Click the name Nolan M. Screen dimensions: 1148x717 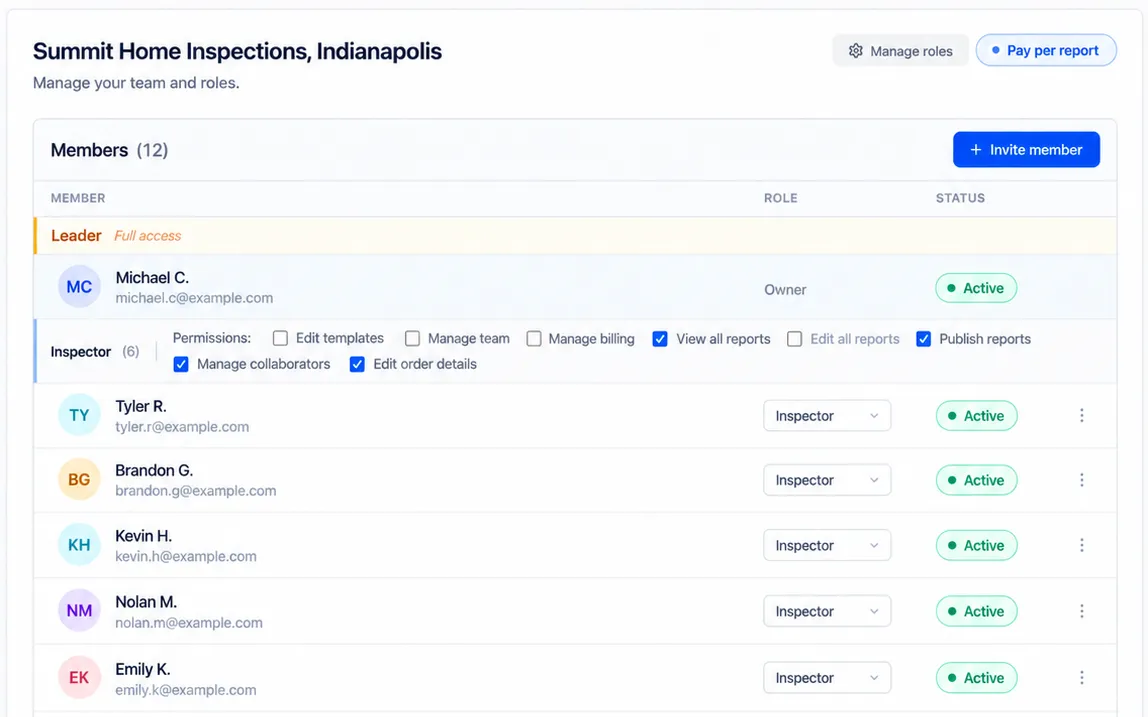146,601
